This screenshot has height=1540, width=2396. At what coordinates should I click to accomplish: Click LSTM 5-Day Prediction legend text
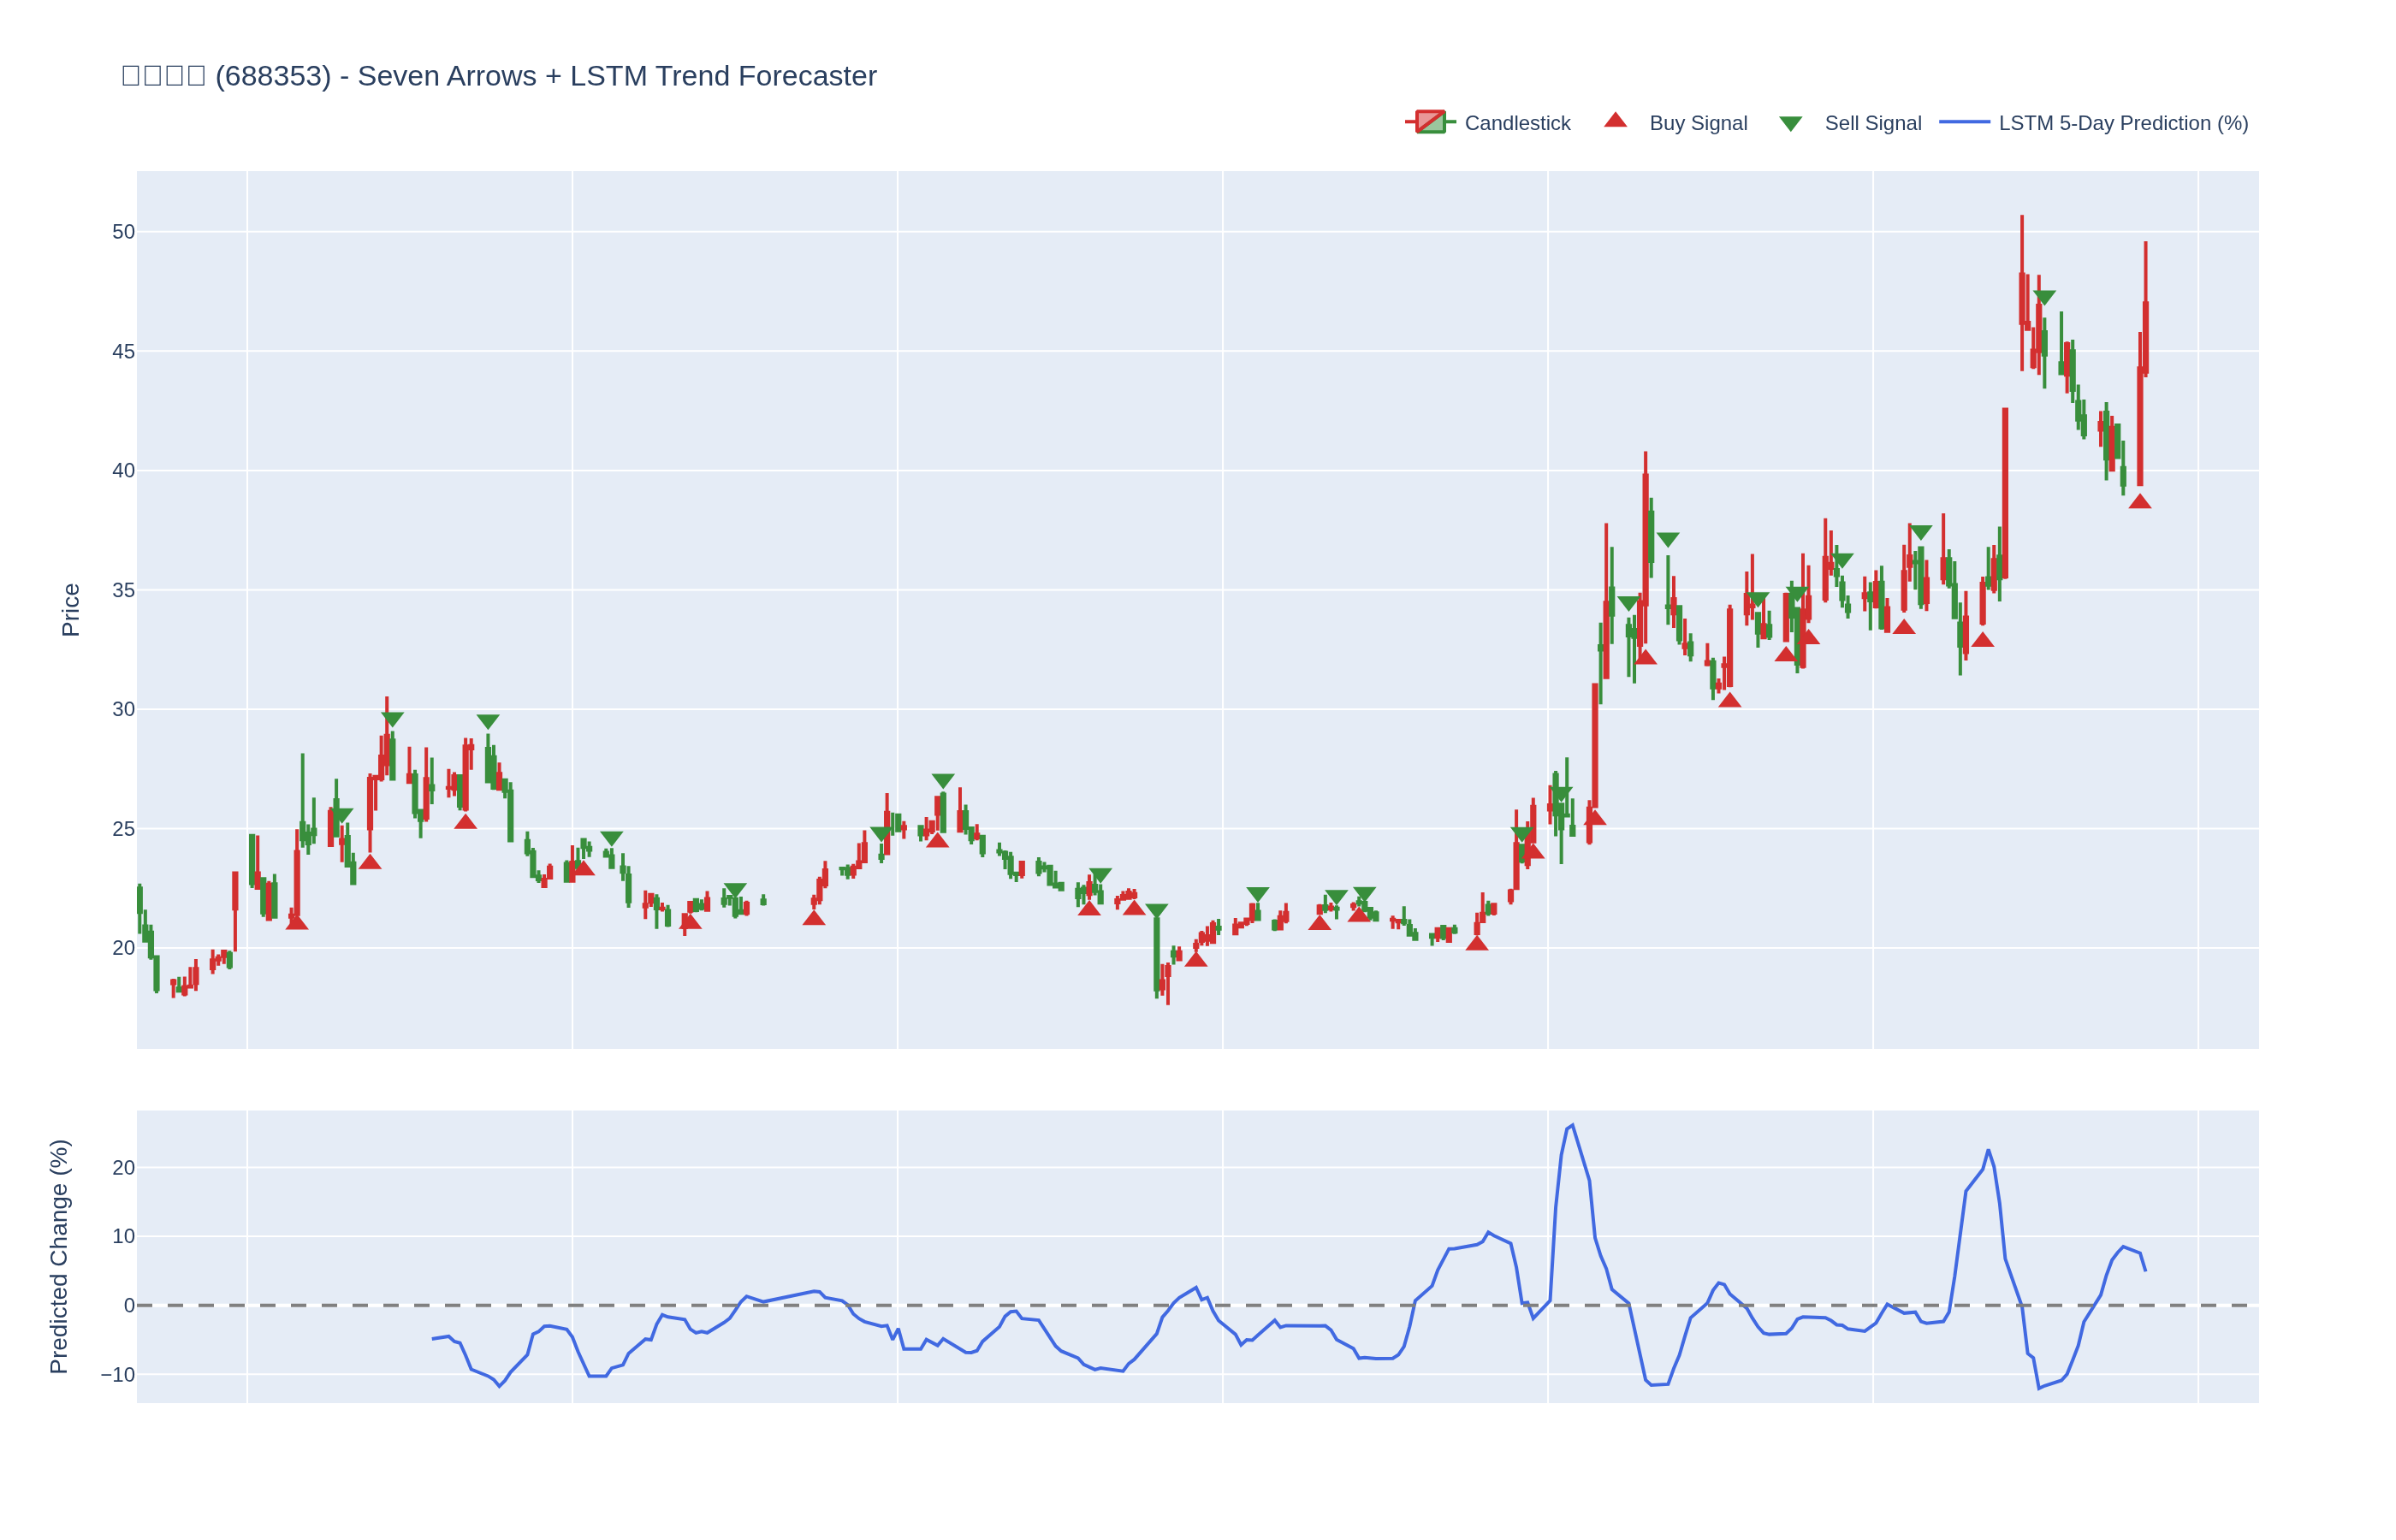pyautogui.click(x=2122, y=123)
